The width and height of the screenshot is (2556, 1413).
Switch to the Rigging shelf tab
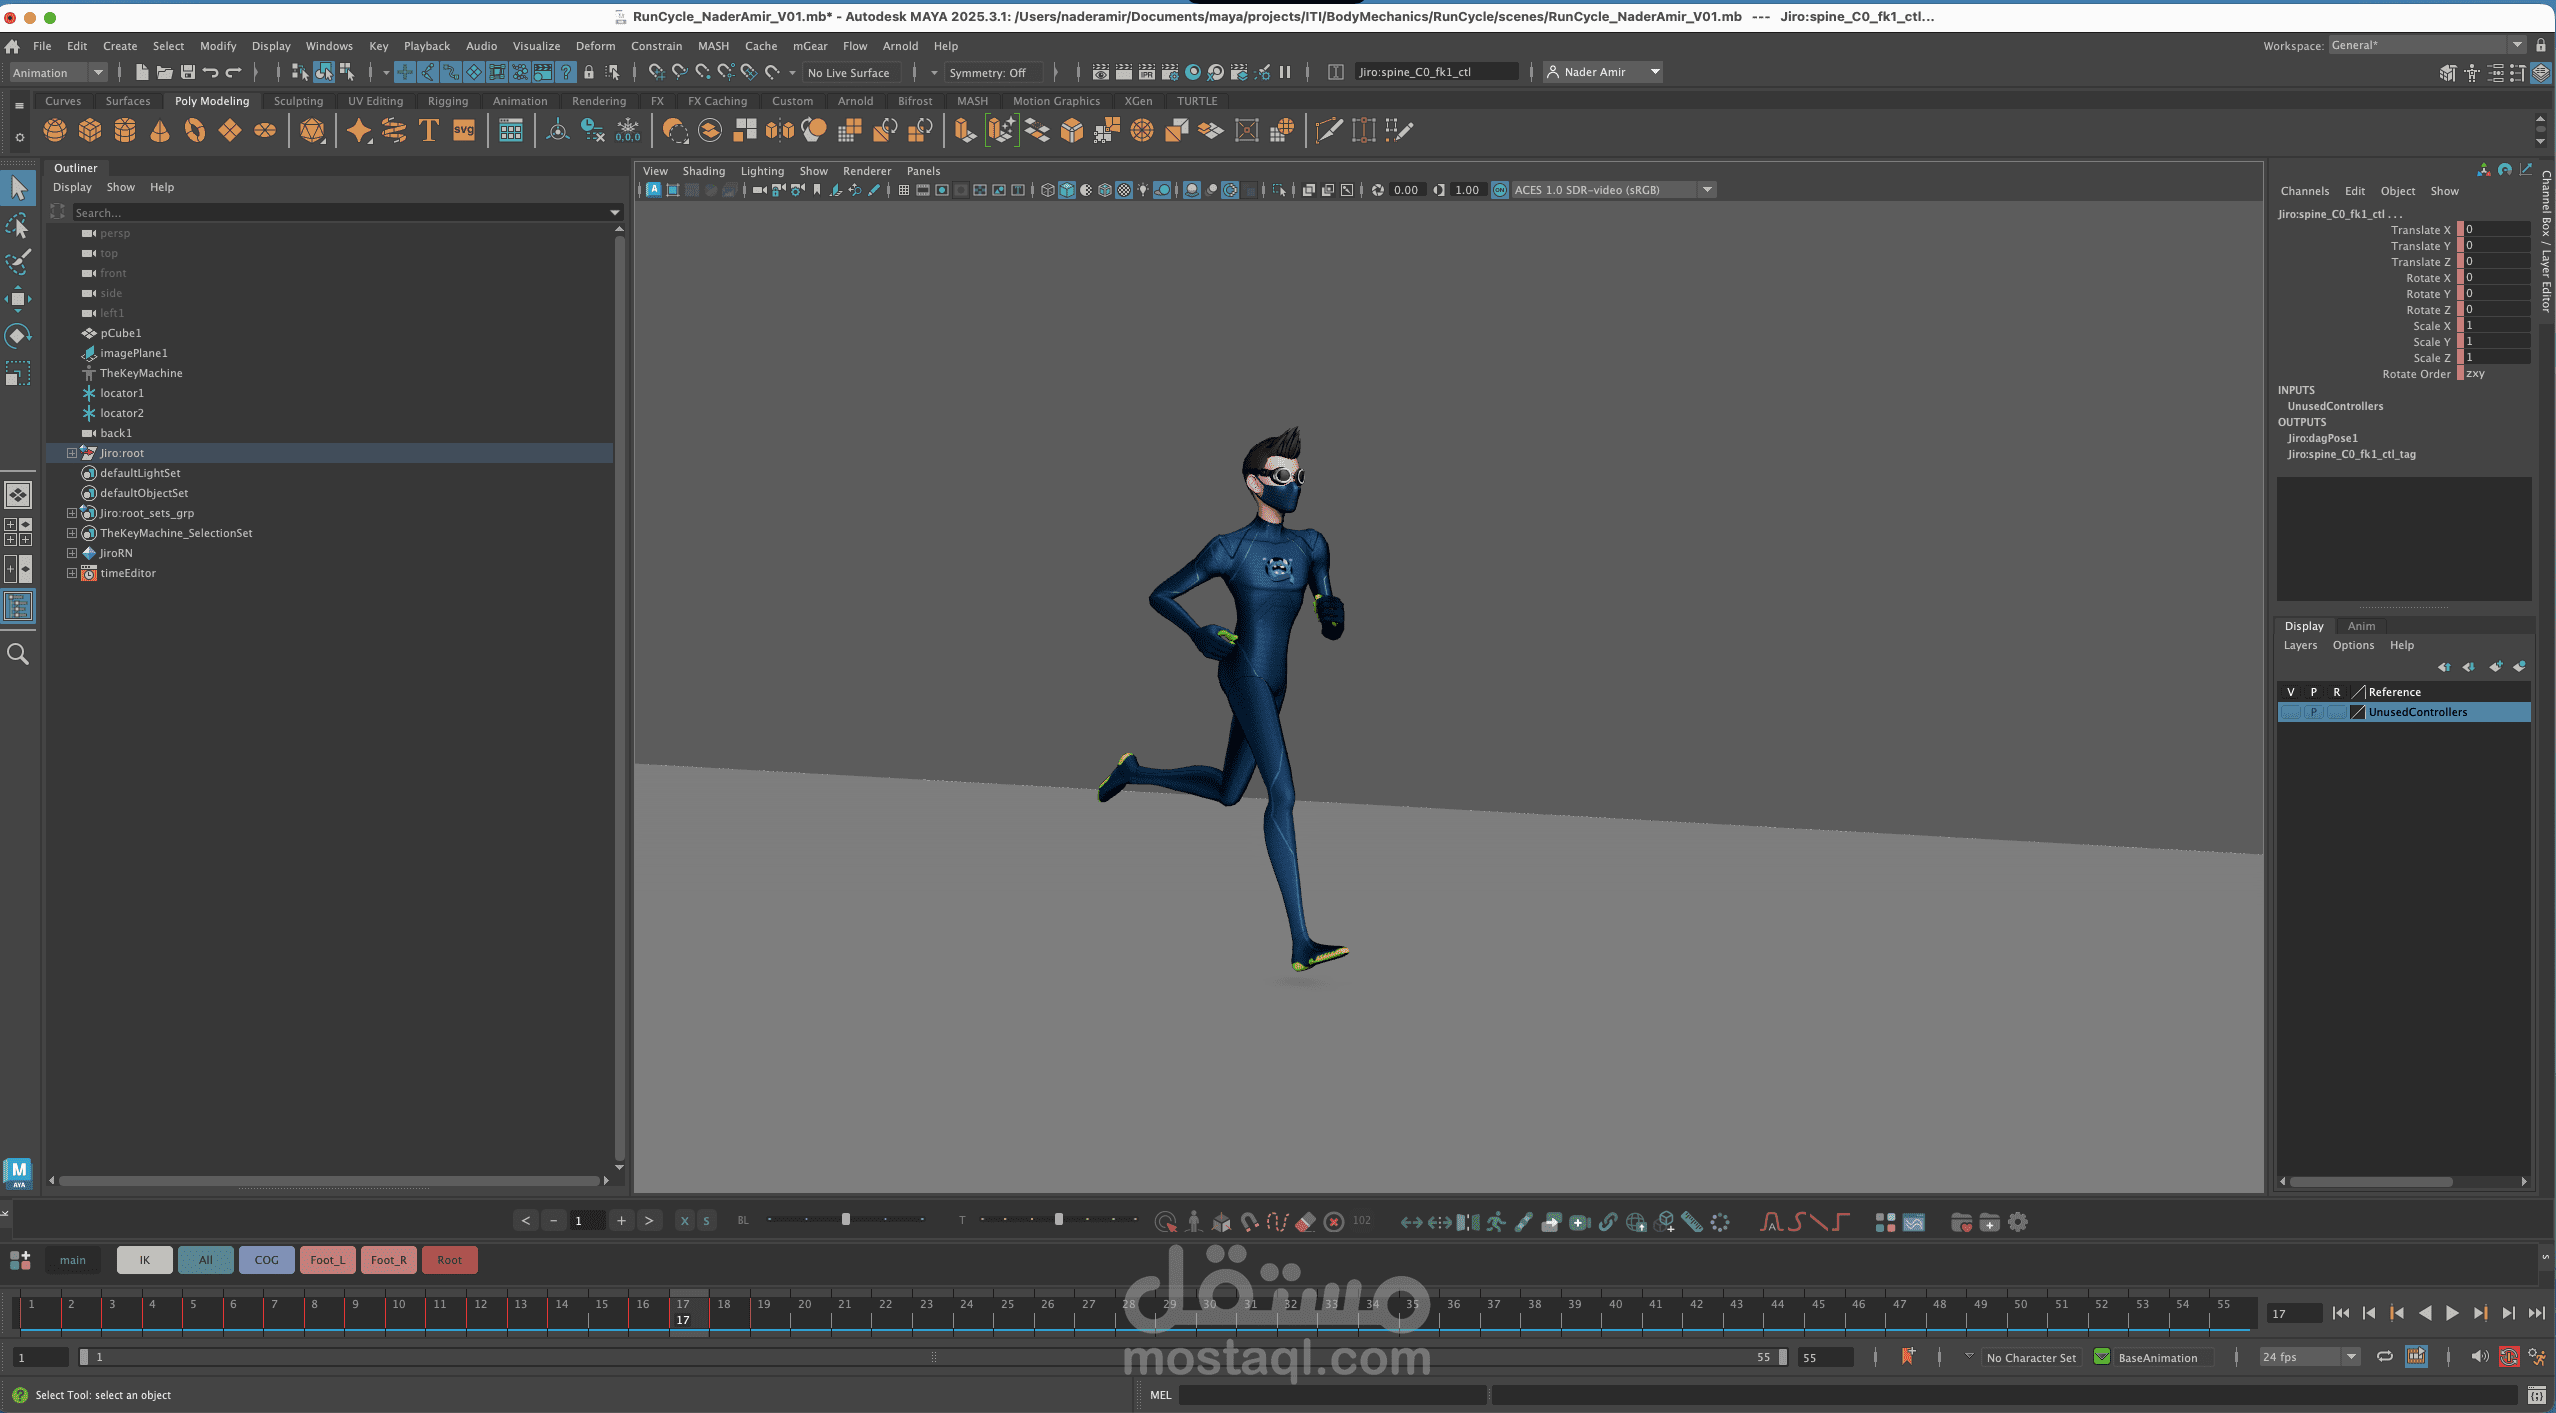pyautogui.click(x=447, y=101)
